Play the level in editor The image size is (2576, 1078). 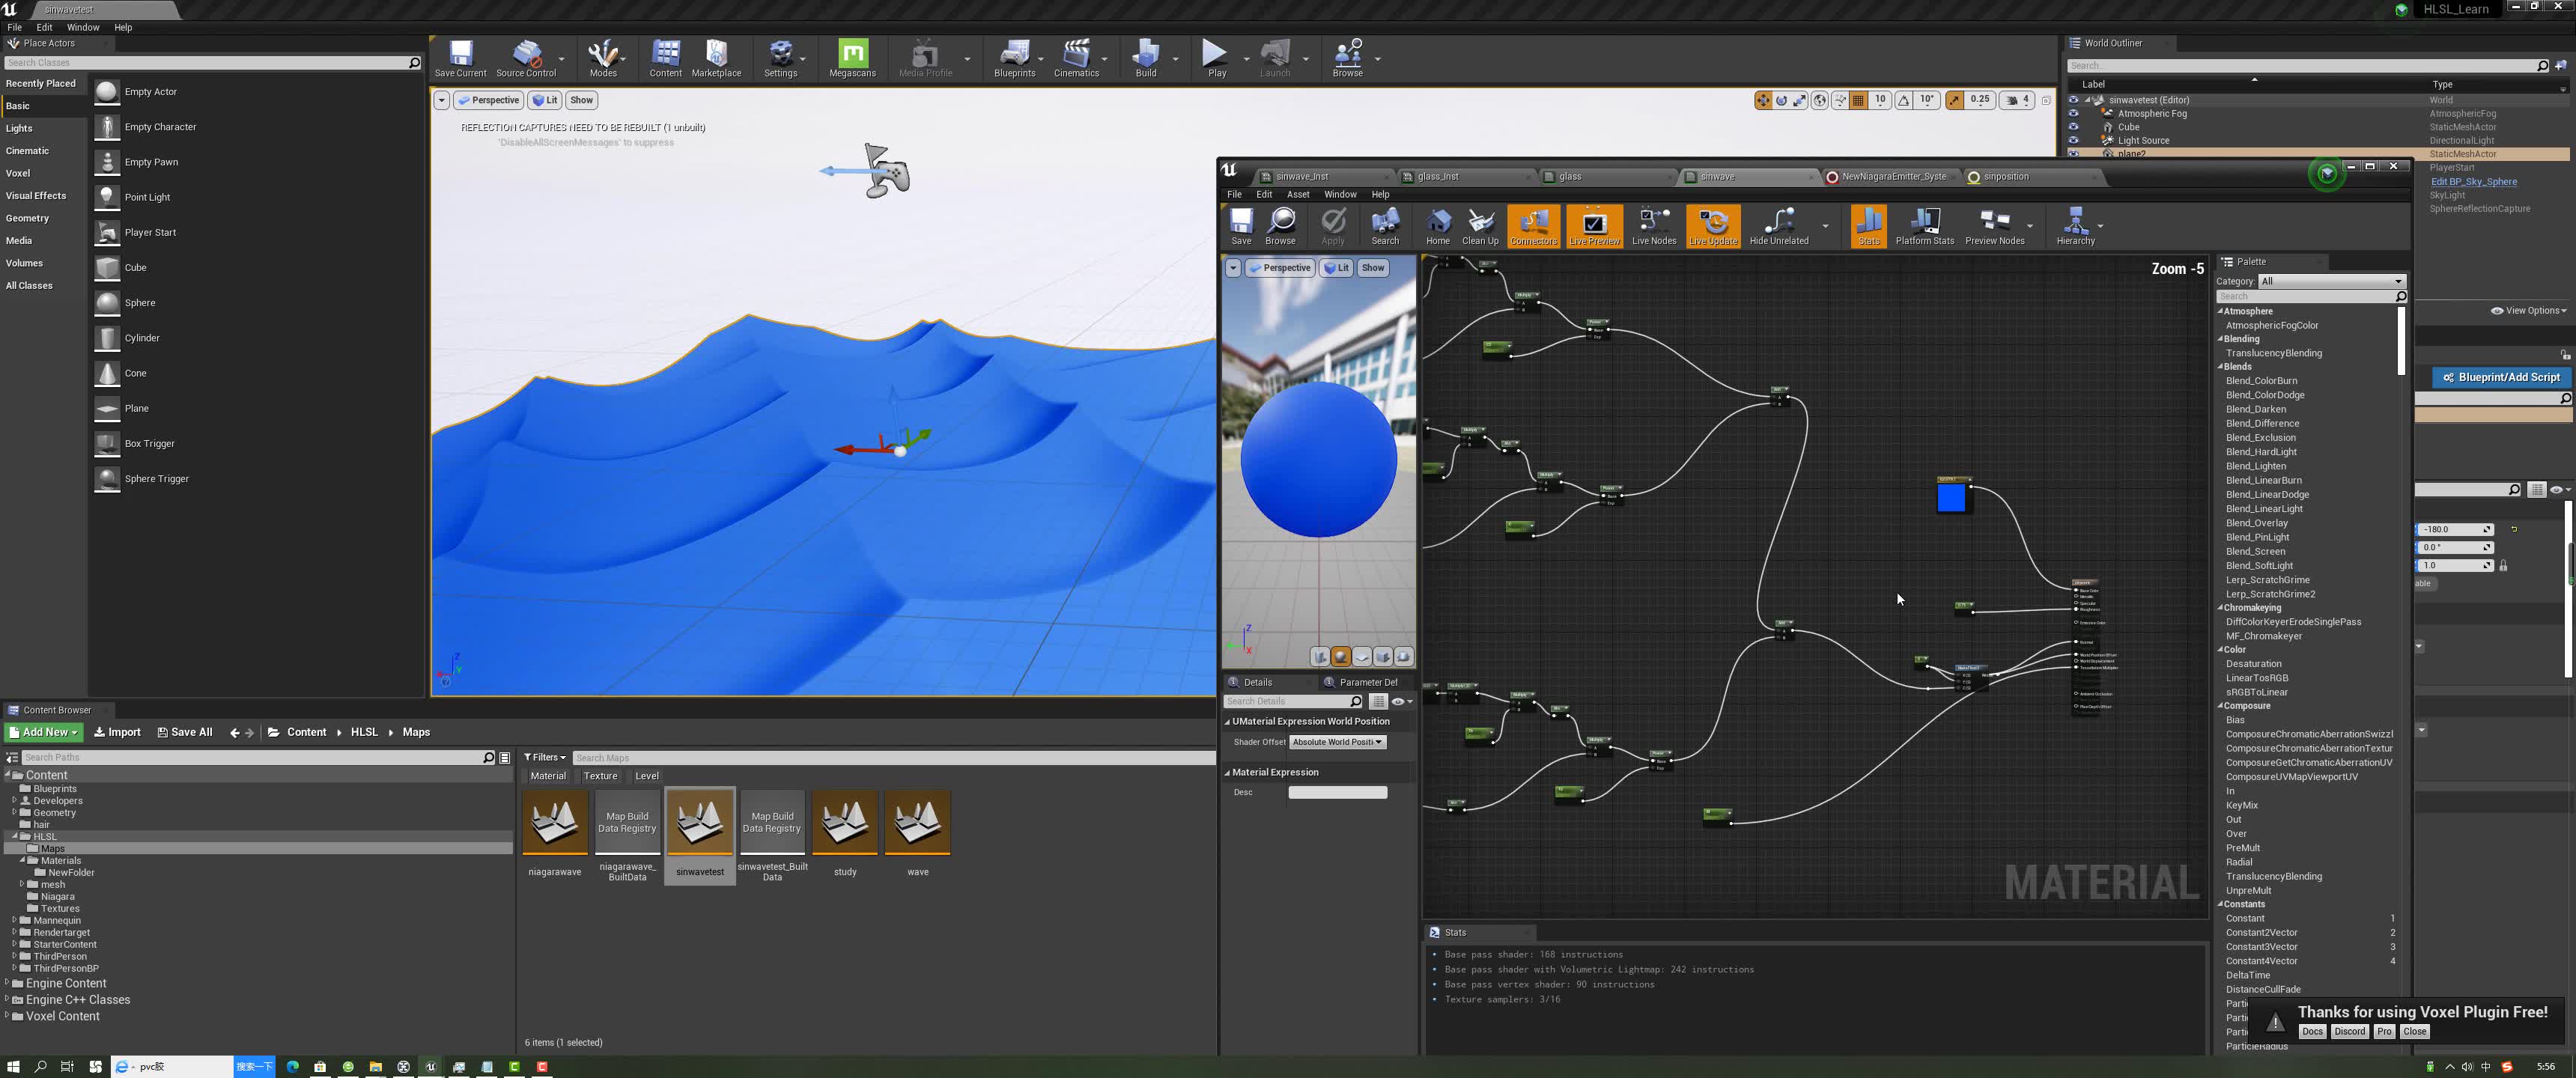(1216, 58)
